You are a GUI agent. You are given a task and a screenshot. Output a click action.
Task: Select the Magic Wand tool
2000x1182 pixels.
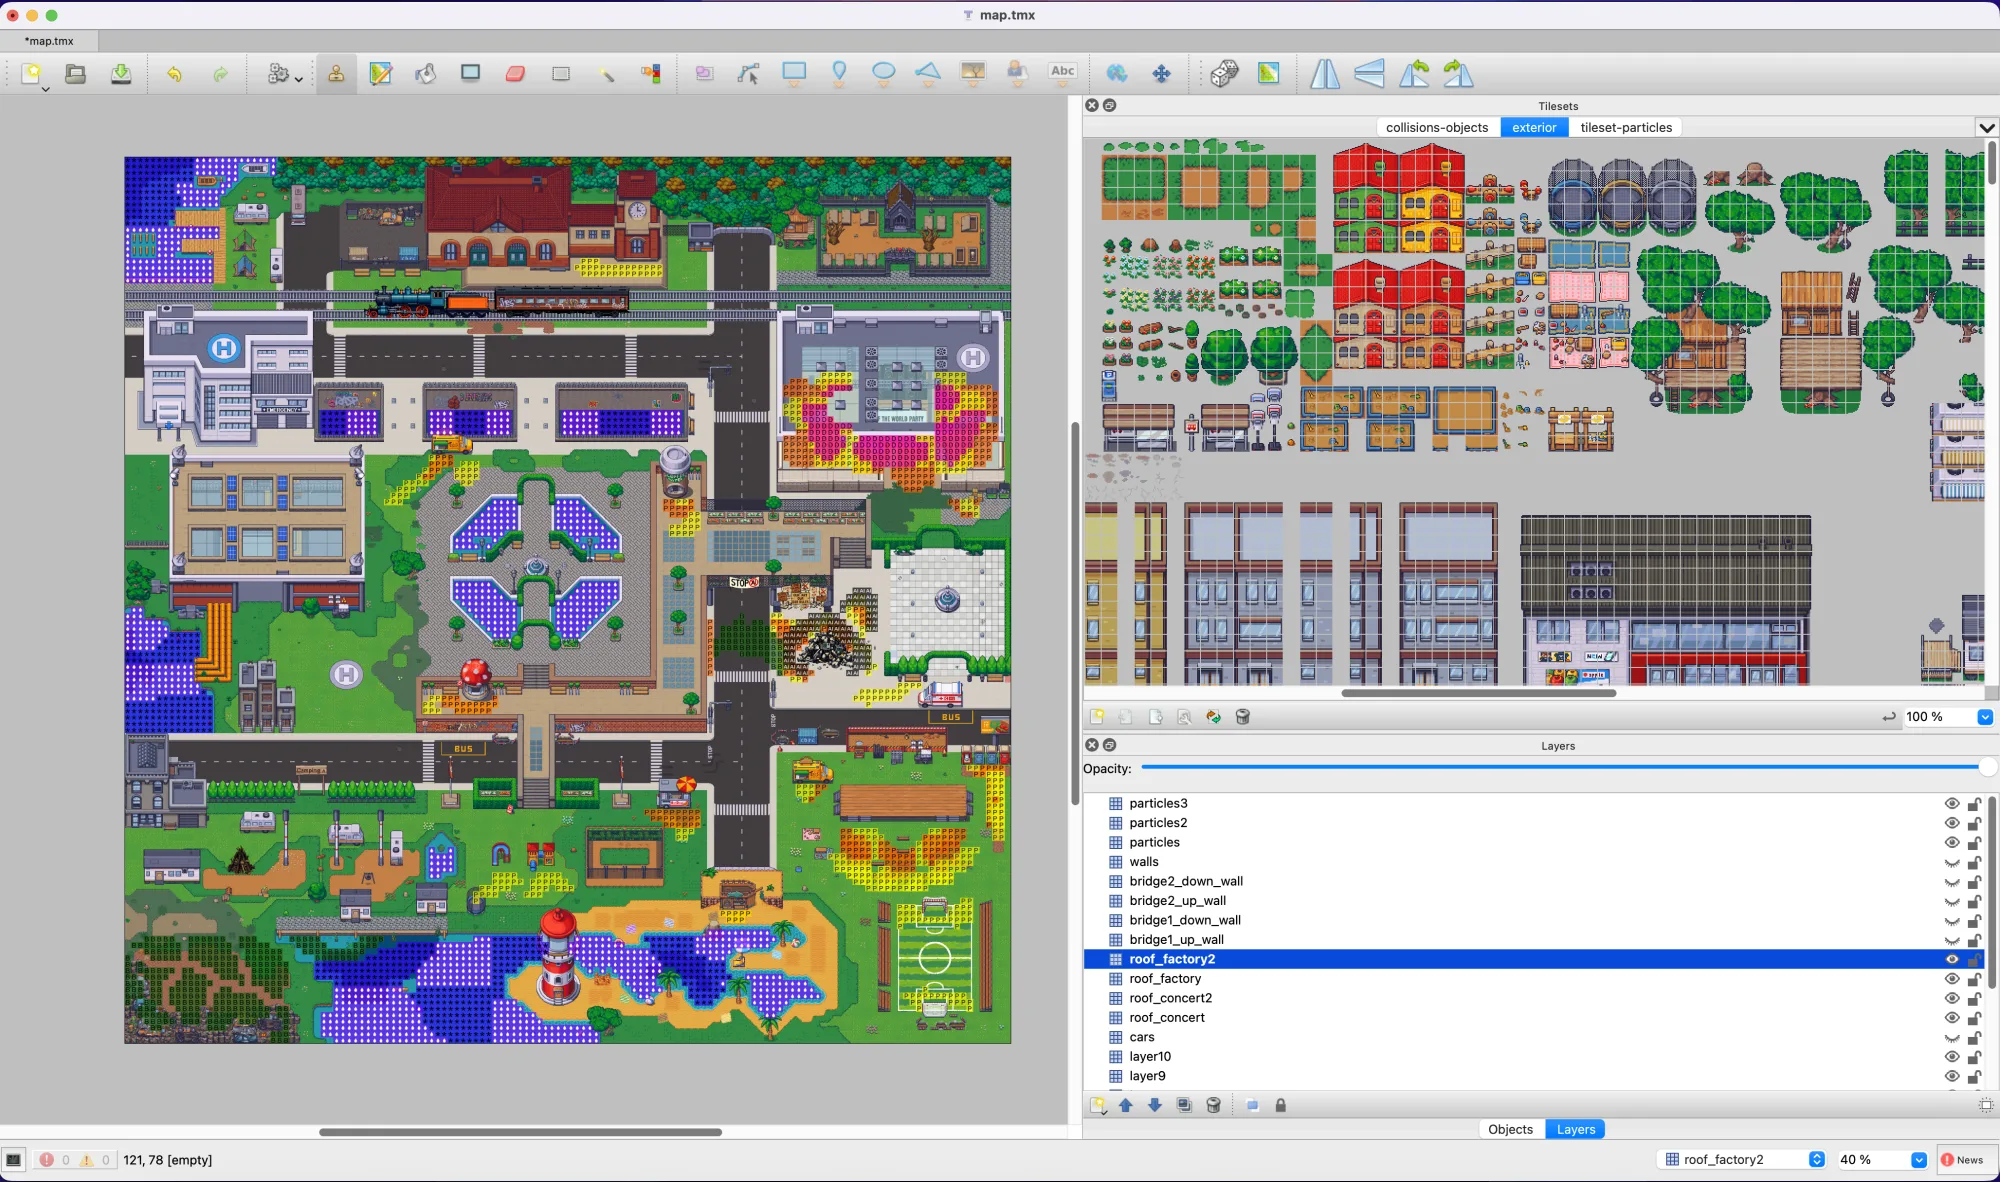pos(606,73)
